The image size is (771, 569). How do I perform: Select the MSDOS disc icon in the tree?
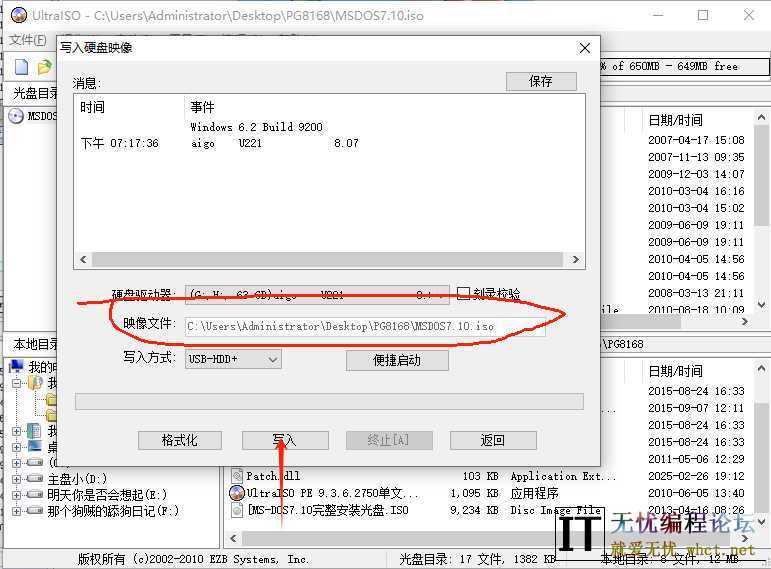tap(16, 116)
